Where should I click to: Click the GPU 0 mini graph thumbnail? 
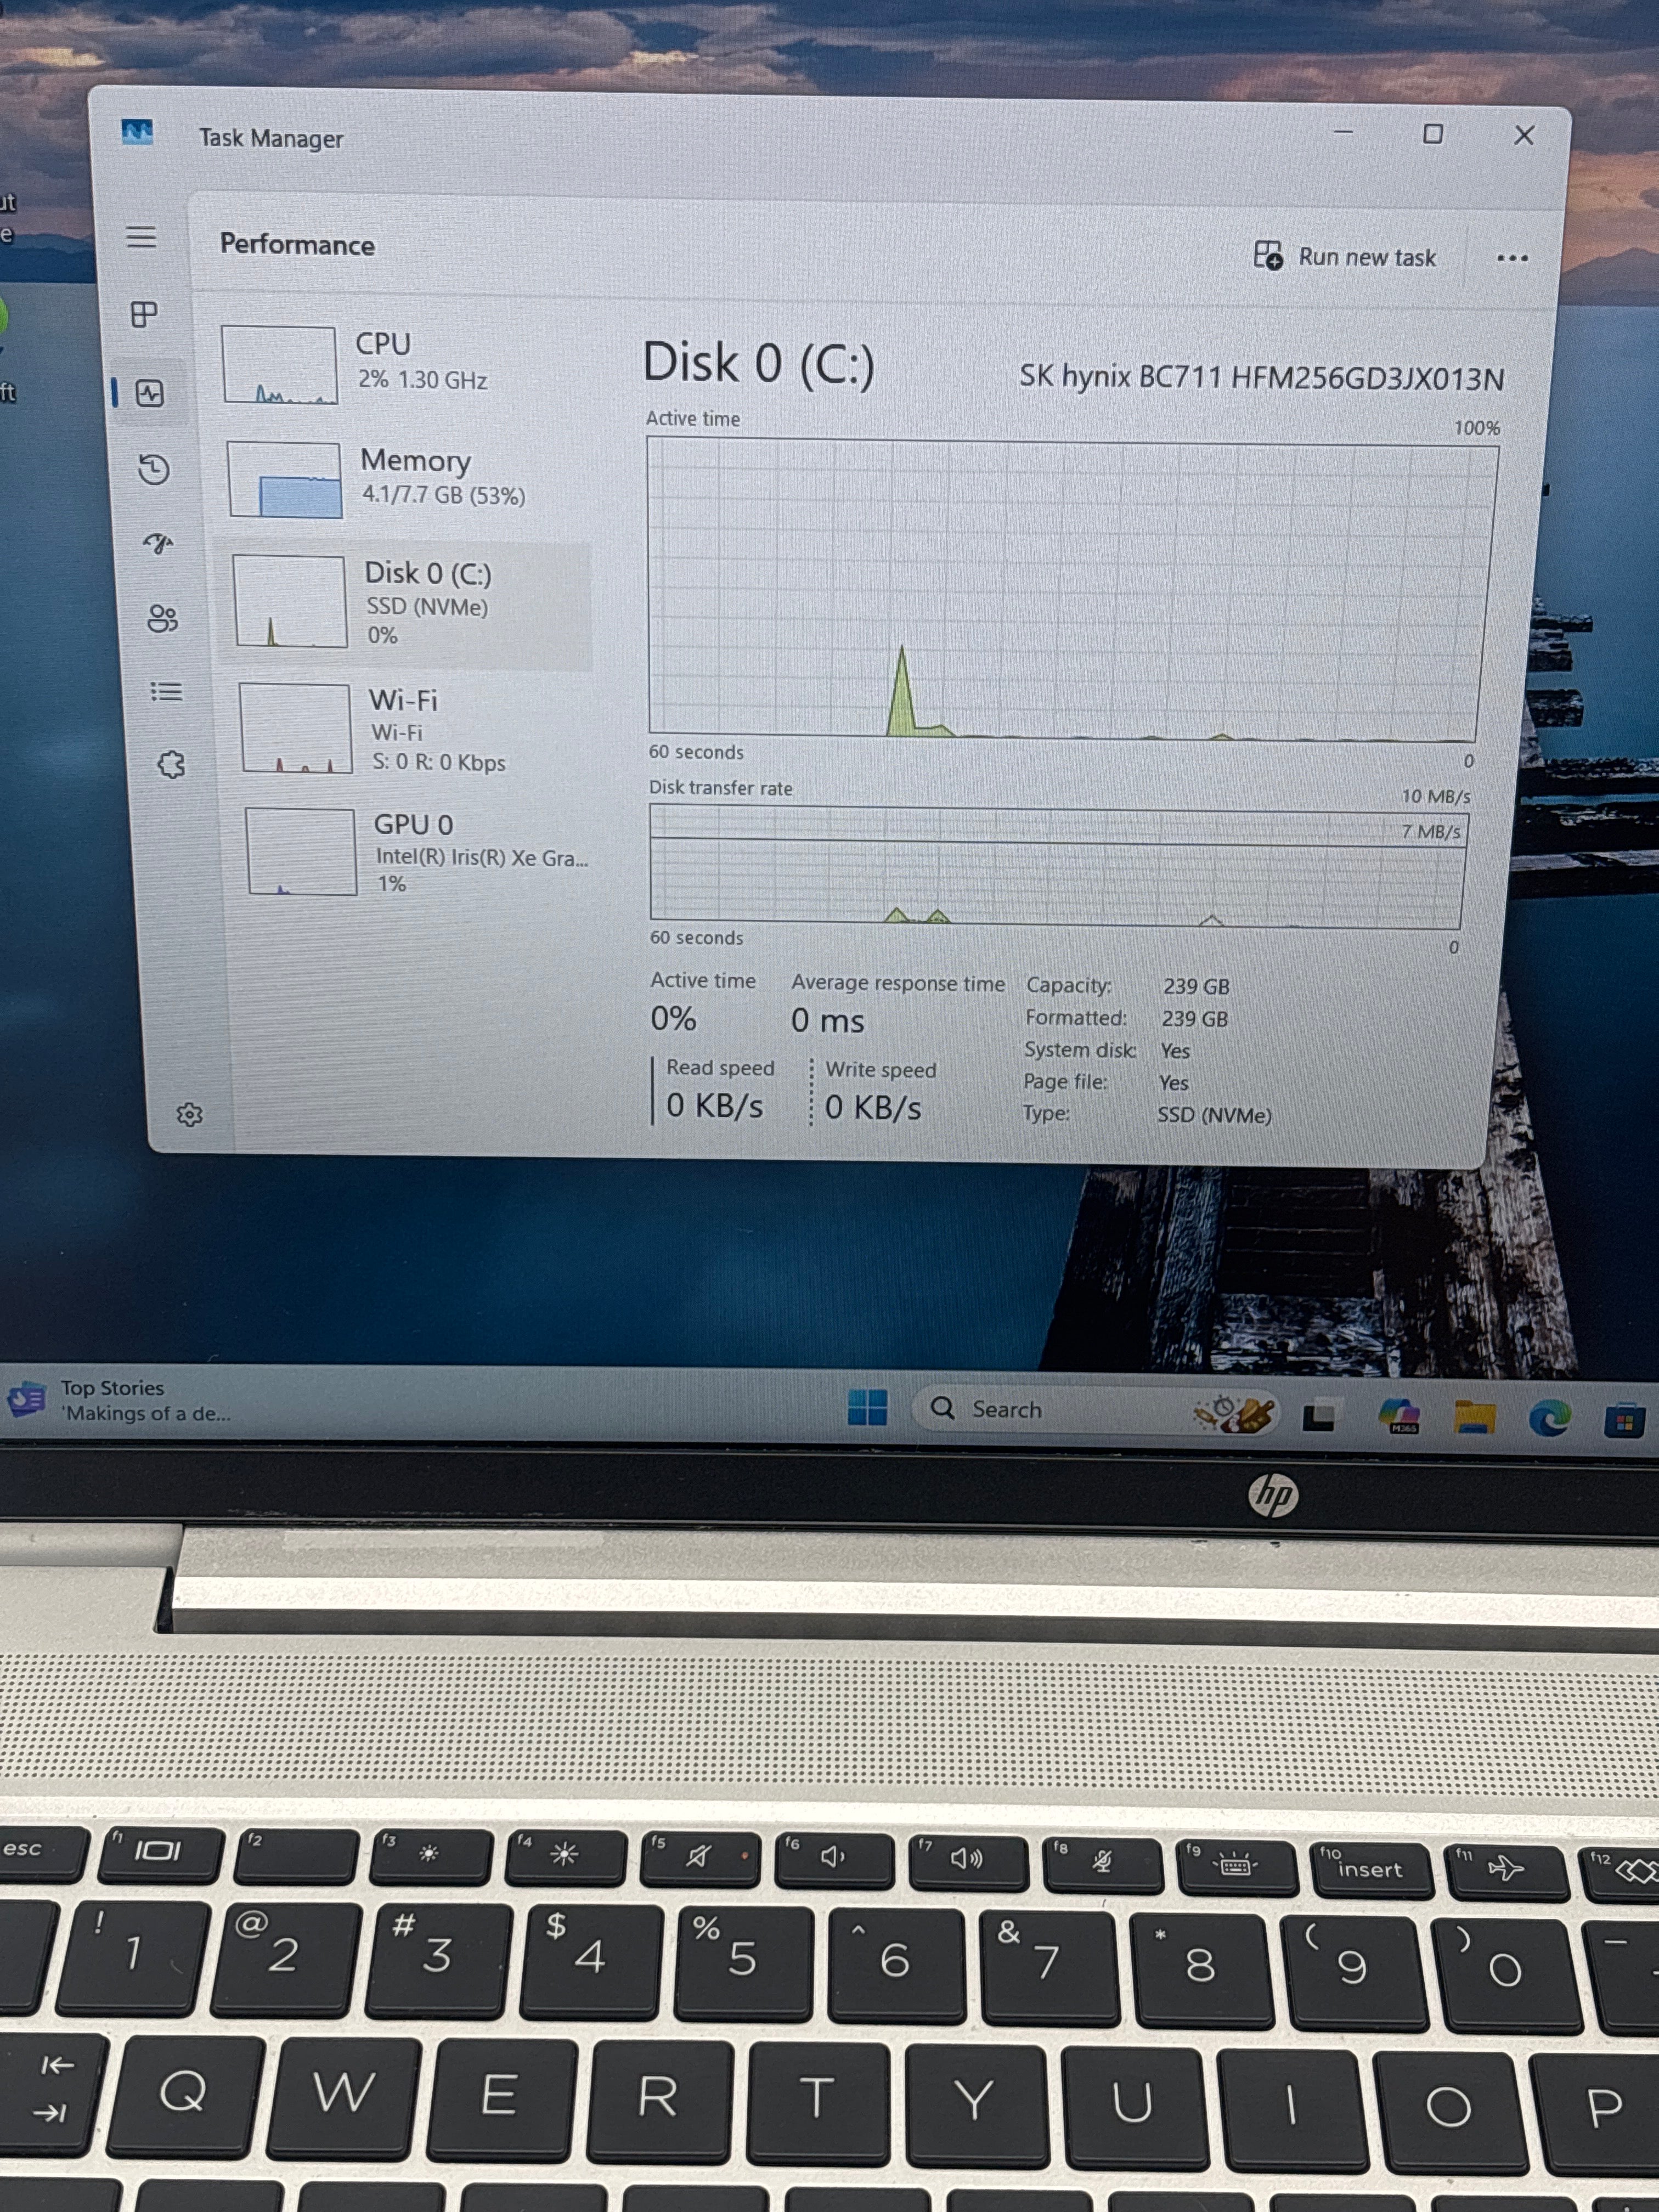point(301,852)
